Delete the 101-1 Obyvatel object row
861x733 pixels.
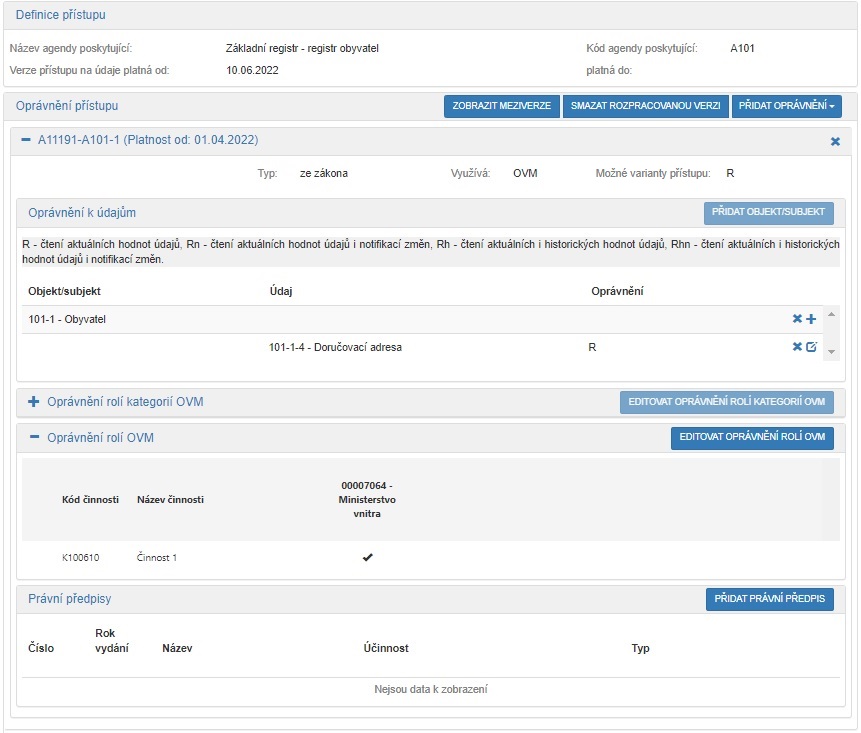(797, 319)
